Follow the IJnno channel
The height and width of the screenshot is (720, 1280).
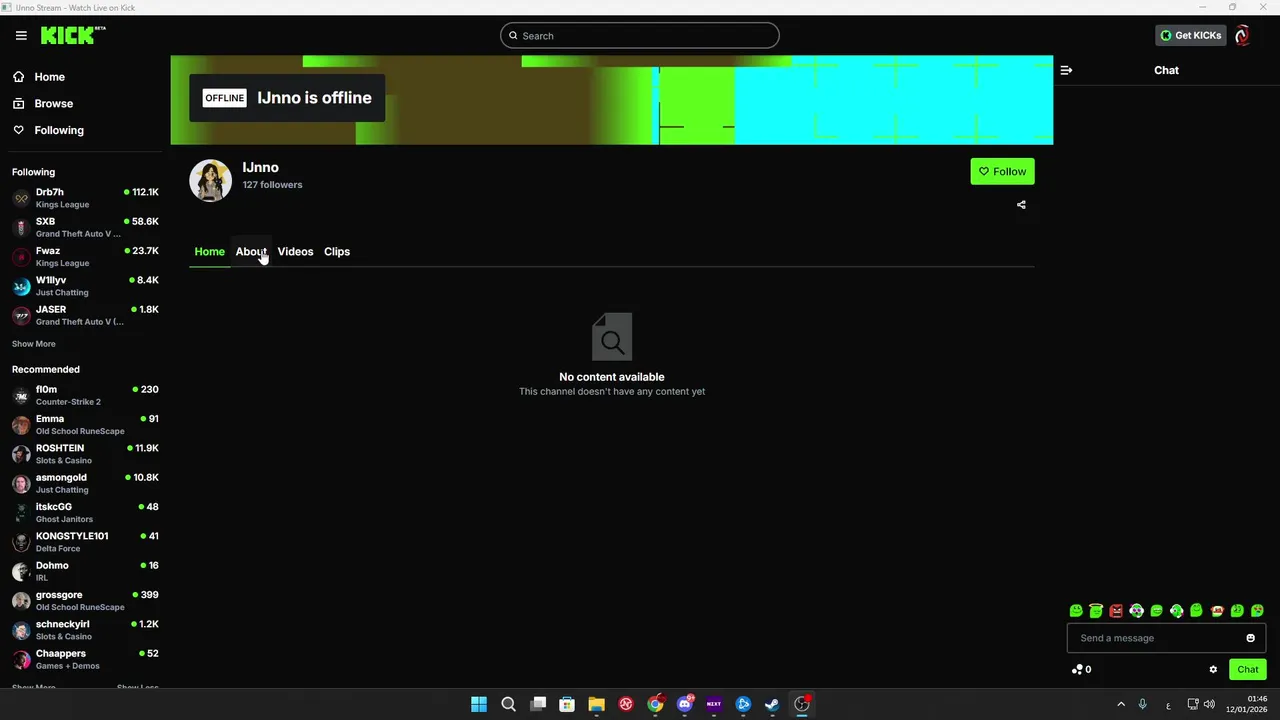[x=1002, y=172]
